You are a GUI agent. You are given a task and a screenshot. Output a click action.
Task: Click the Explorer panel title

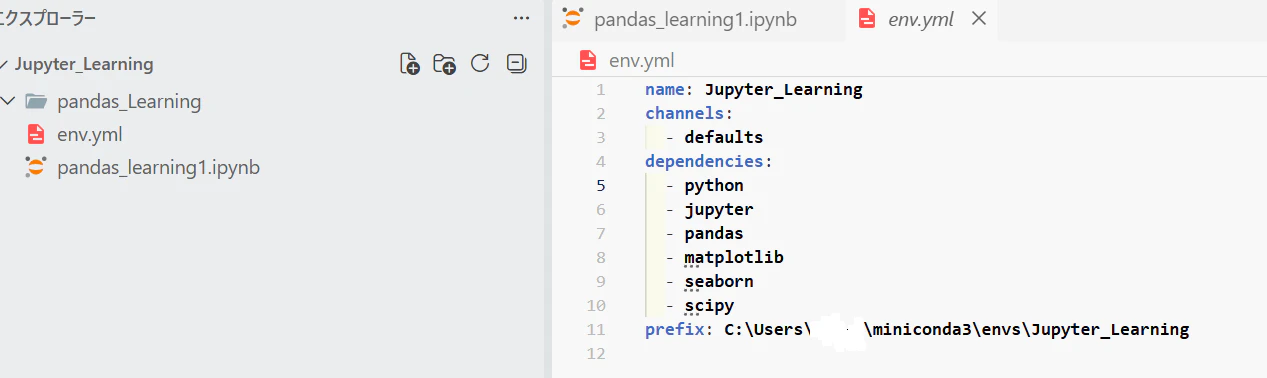47,18
